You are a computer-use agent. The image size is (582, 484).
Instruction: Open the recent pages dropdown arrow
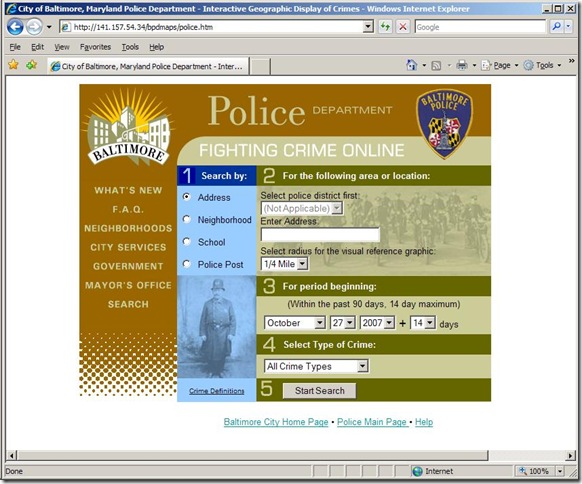[49, 27]
